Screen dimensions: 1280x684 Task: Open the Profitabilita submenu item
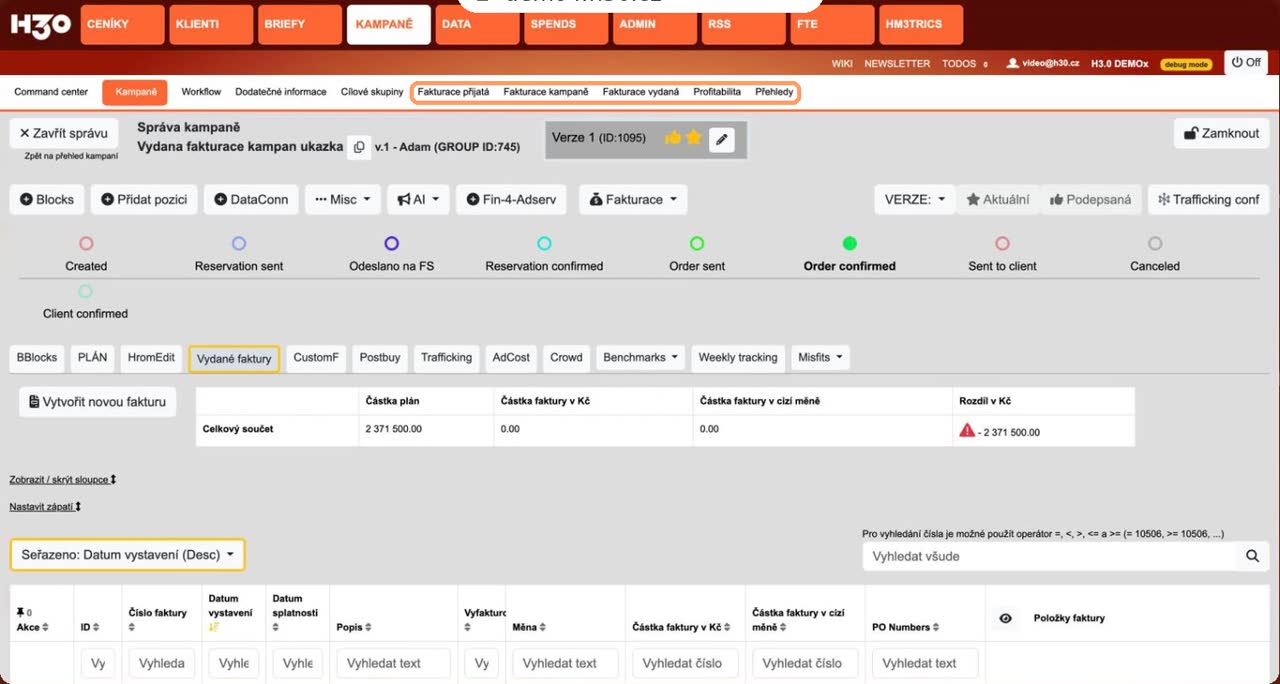(x=717, y=92)
